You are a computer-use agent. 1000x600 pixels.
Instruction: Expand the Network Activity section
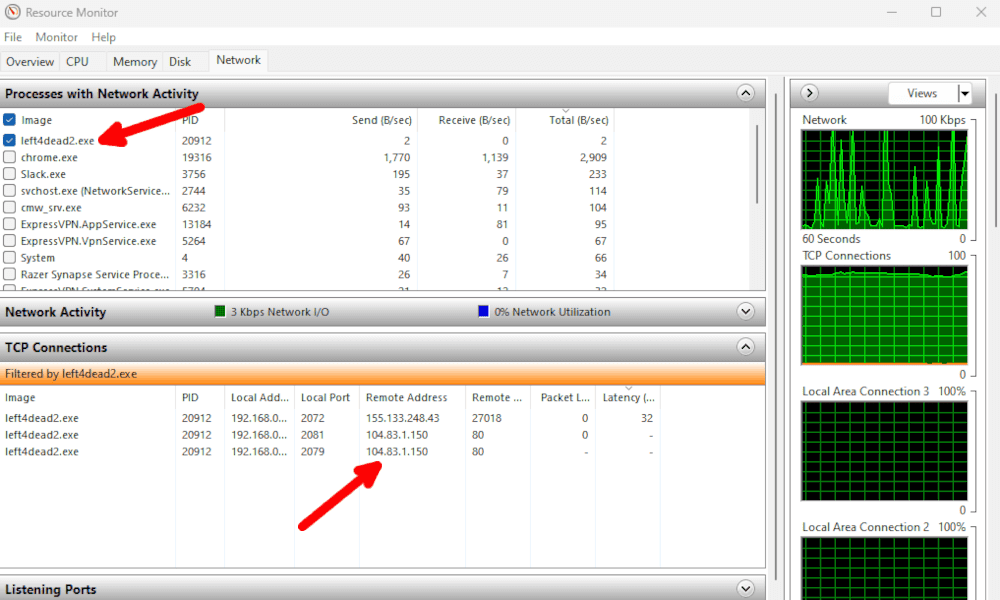click(x=746, y=311)
